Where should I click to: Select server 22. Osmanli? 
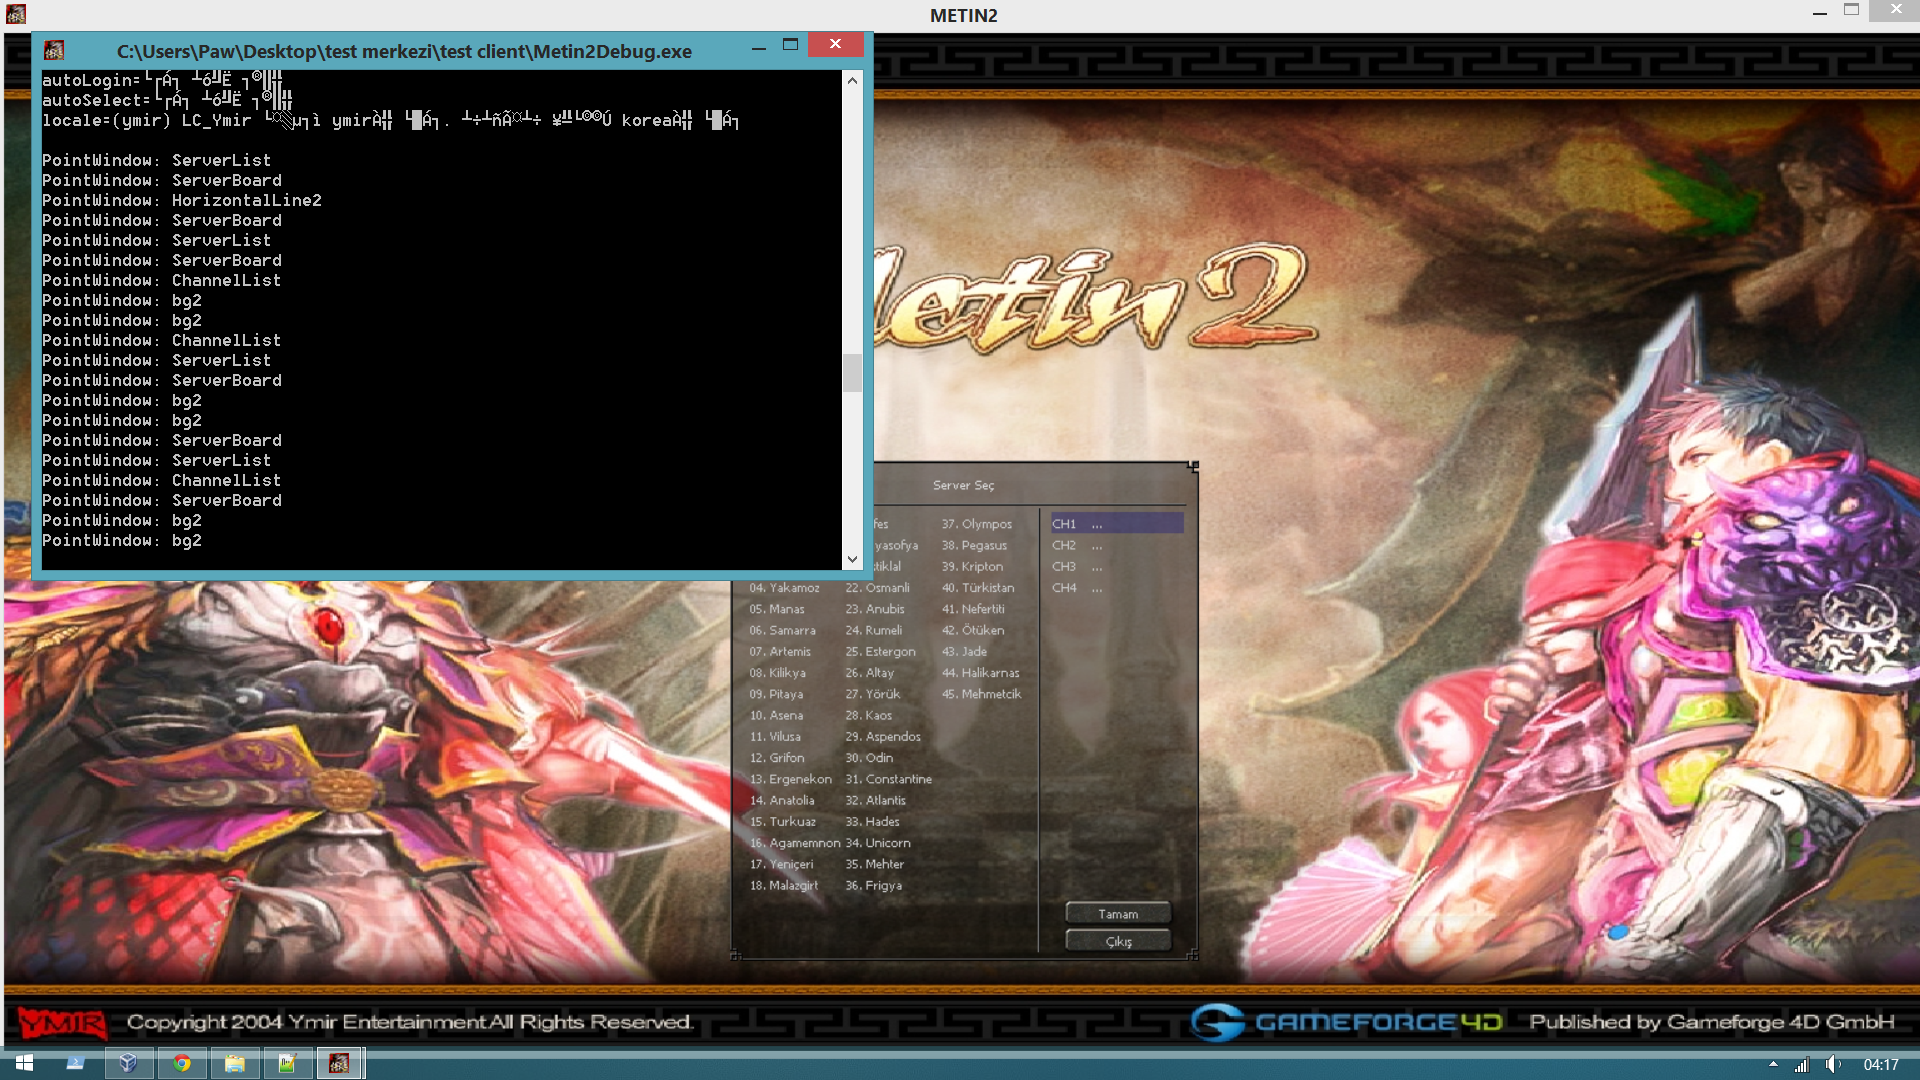click(878, 587)
